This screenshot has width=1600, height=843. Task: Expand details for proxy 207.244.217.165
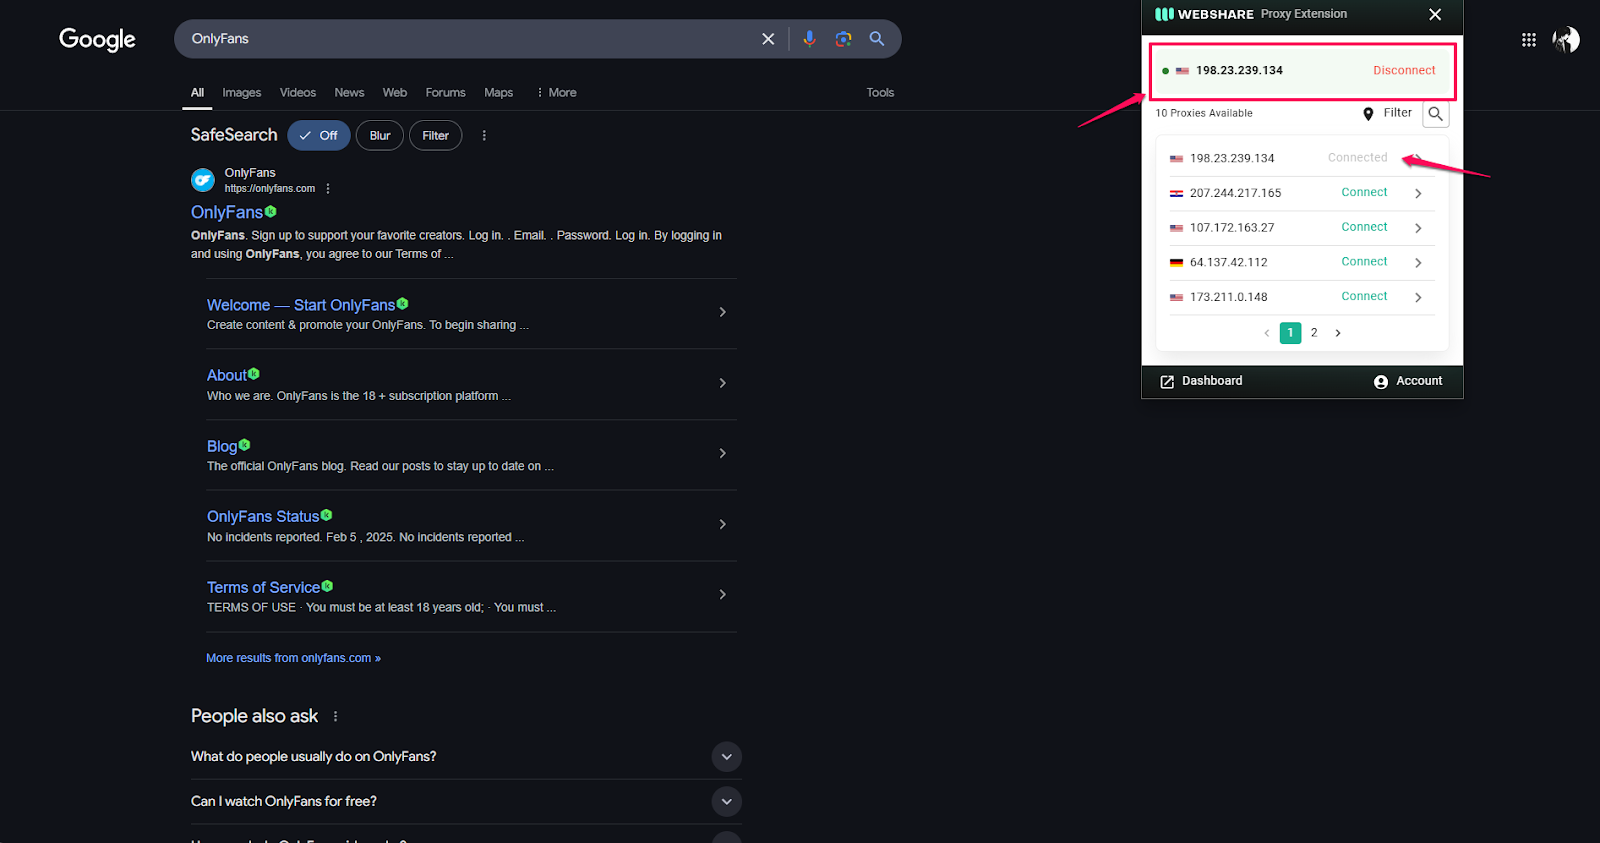tap(1418, 193)
